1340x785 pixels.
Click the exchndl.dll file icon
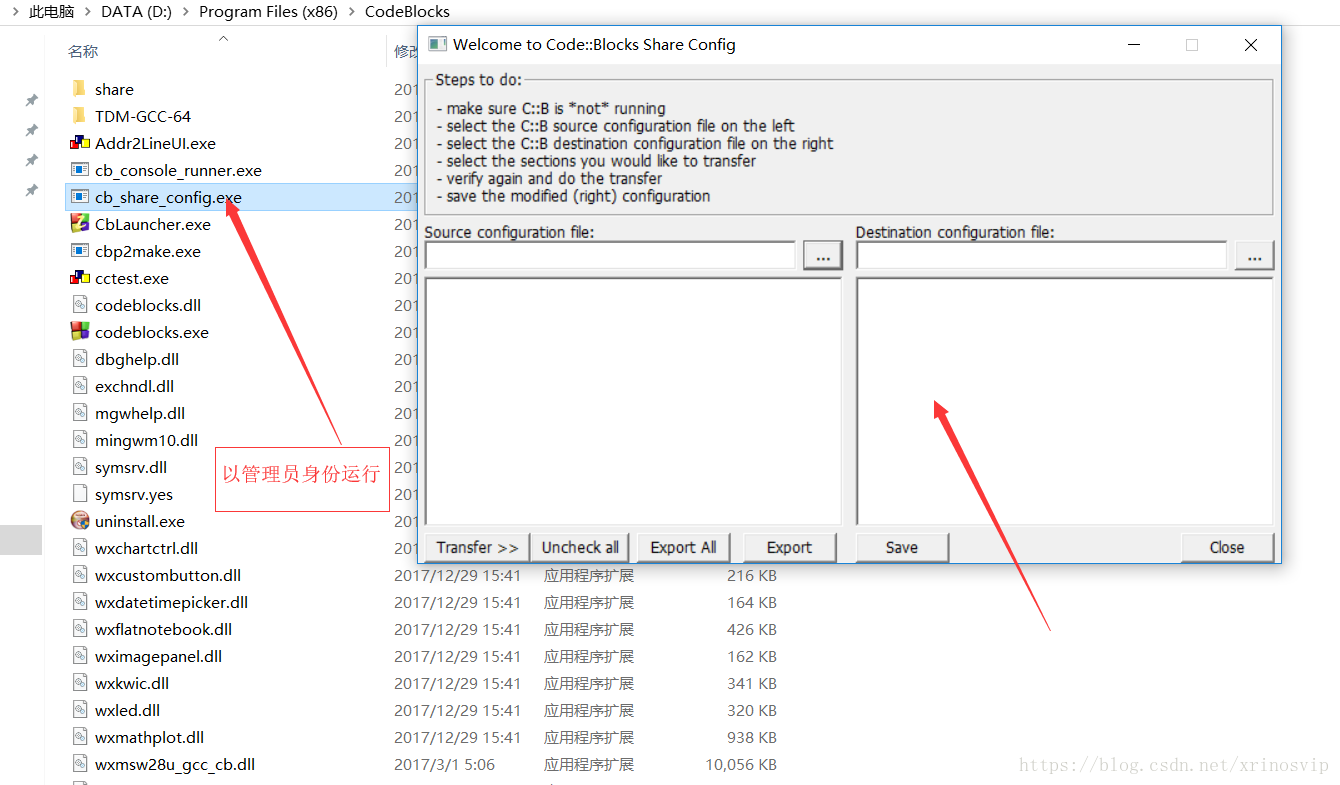(80, 386)
